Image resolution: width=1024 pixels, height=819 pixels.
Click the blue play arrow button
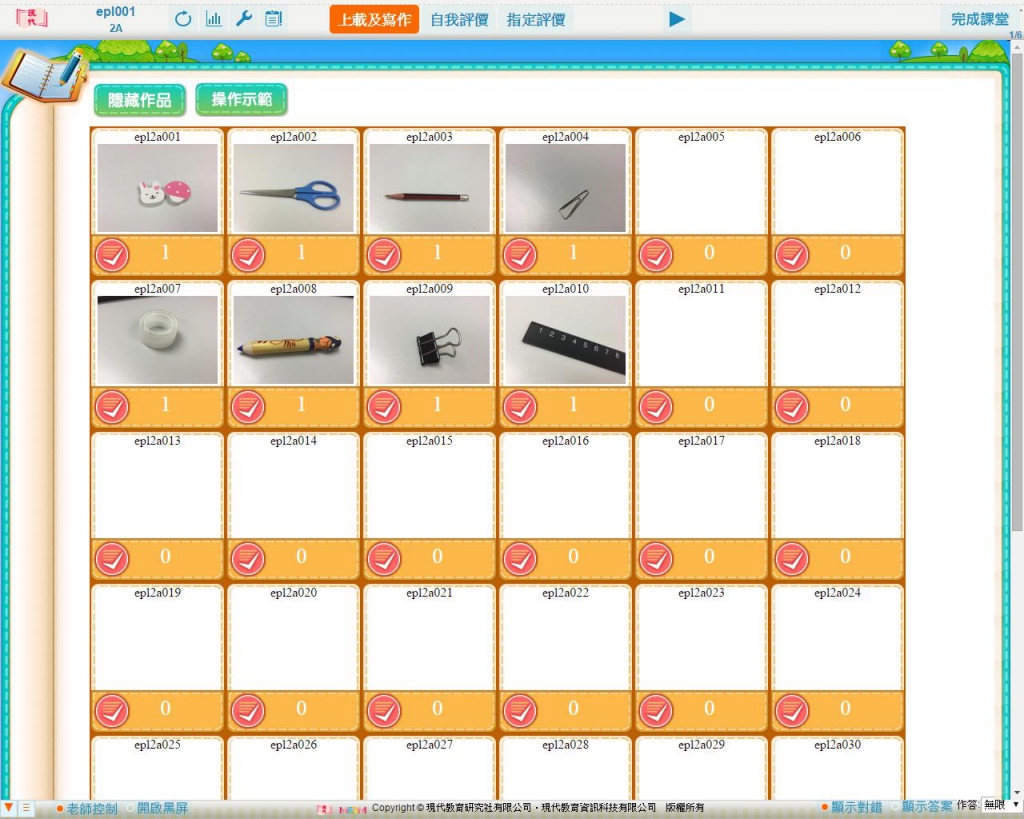click(x=677, y=20)
